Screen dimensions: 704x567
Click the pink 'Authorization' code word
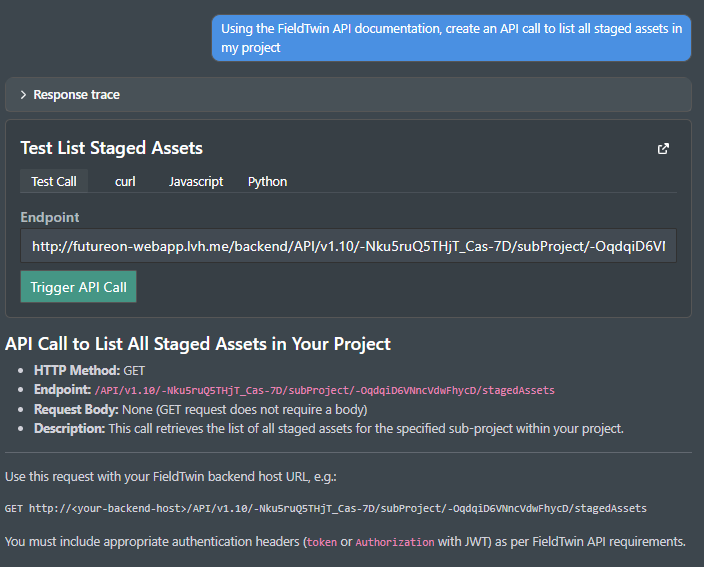tap(395, 542)
